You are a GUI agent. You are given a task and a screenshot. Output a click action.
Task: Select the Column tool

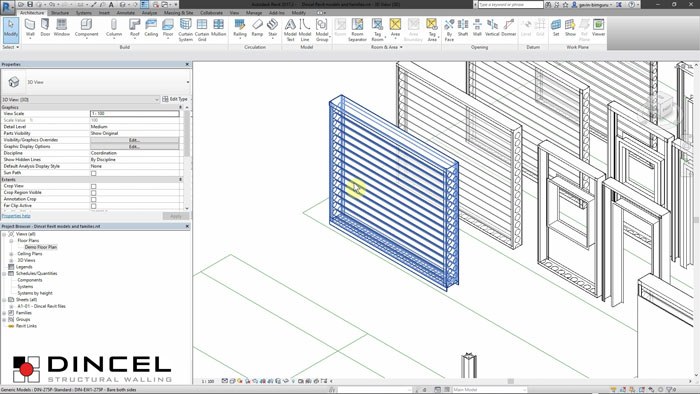pos(114,28)
